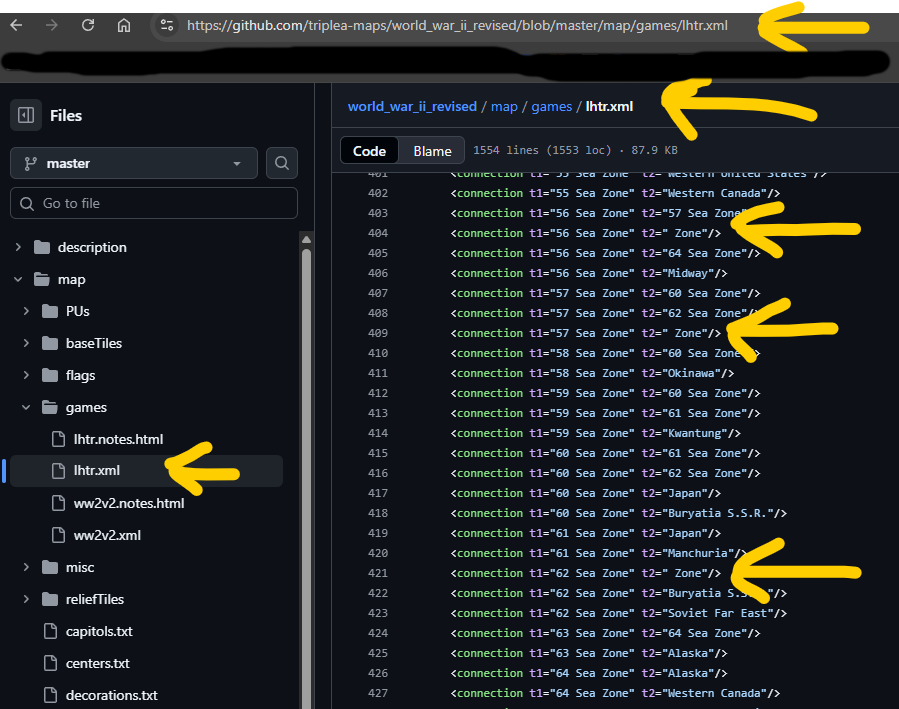Click the decorations.txt file icon

click(x=50, y=695)
